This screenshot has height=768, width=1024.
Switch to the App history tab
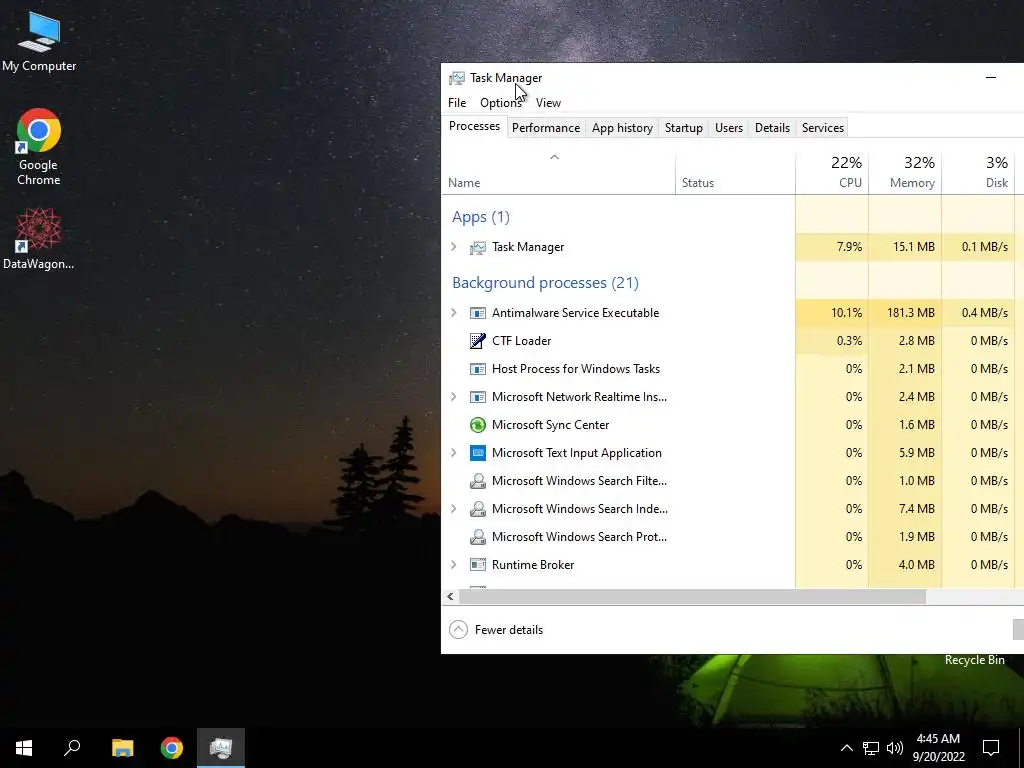[622, 128]
